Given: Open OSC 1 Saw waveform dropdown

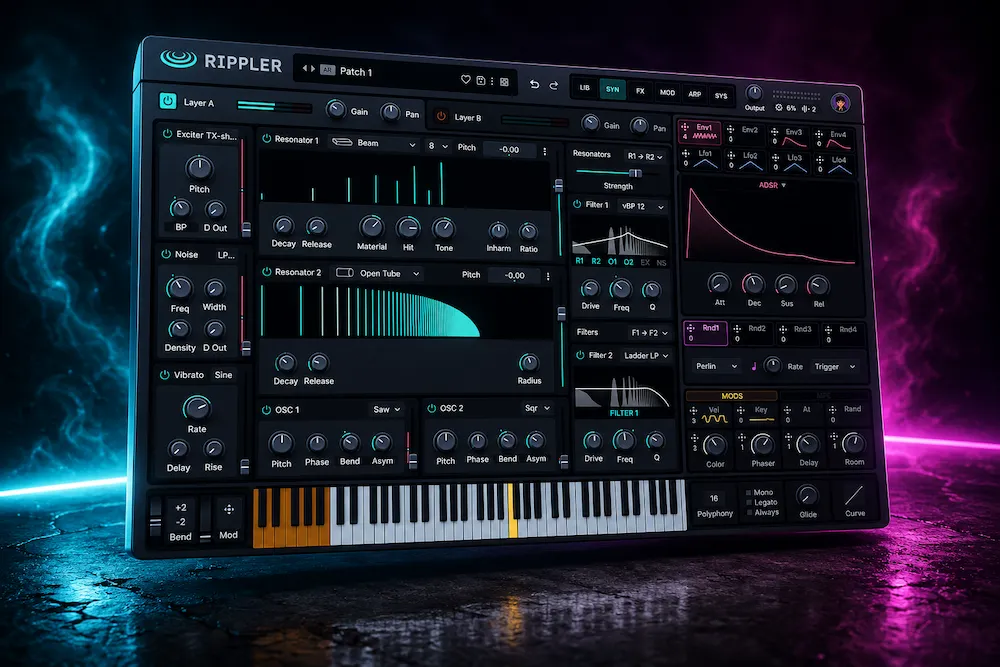Looking at the screenshot, I should (x=387, y=409).
